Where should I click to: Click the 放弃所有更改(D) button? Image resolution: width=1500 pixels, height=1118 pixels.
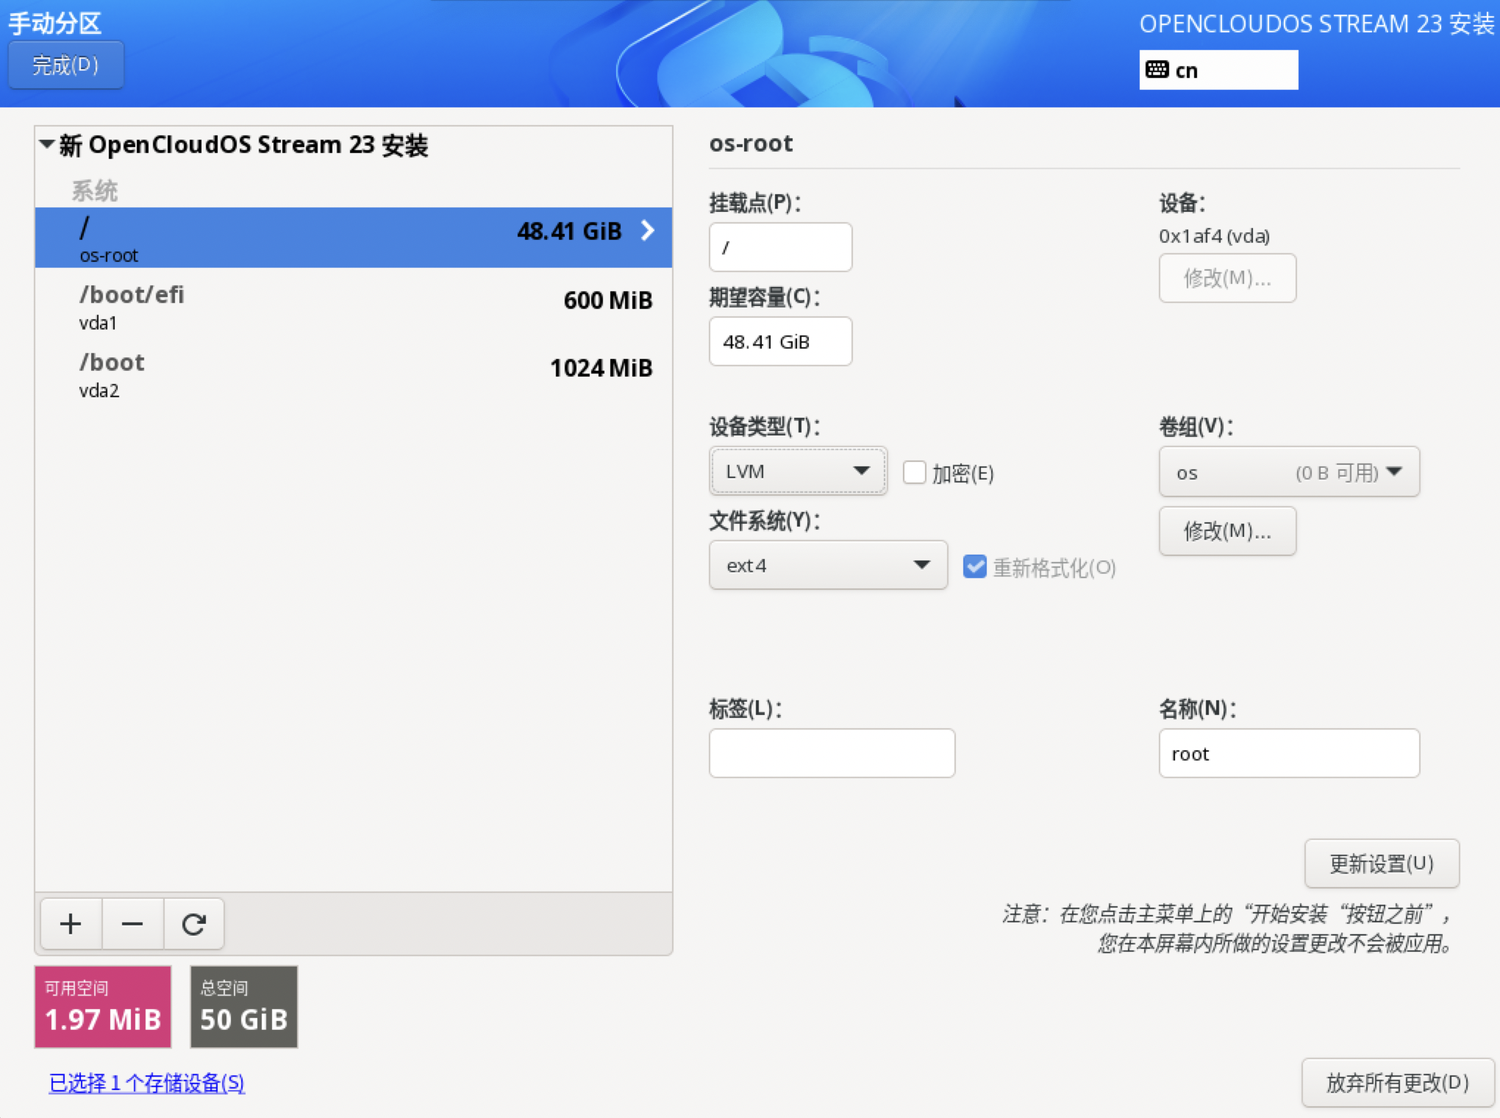click(x=1398, y=1082)
